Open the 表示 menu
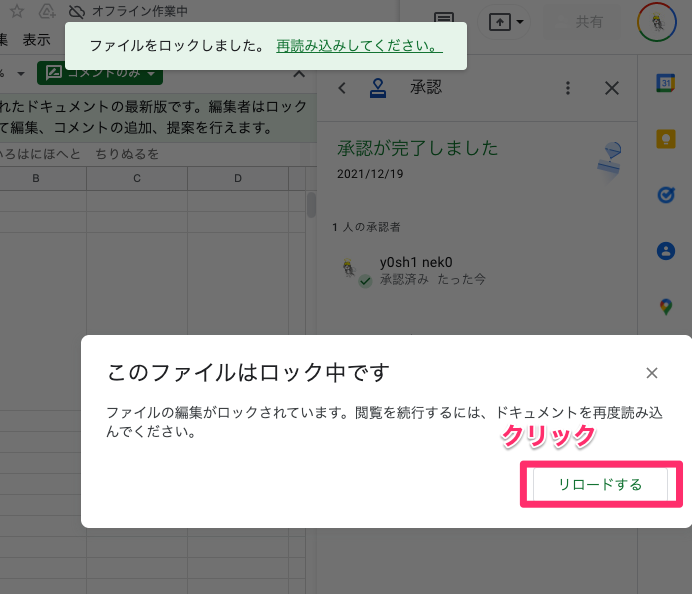The height and width of the screenshot is (594, 692). coord(37,40)
